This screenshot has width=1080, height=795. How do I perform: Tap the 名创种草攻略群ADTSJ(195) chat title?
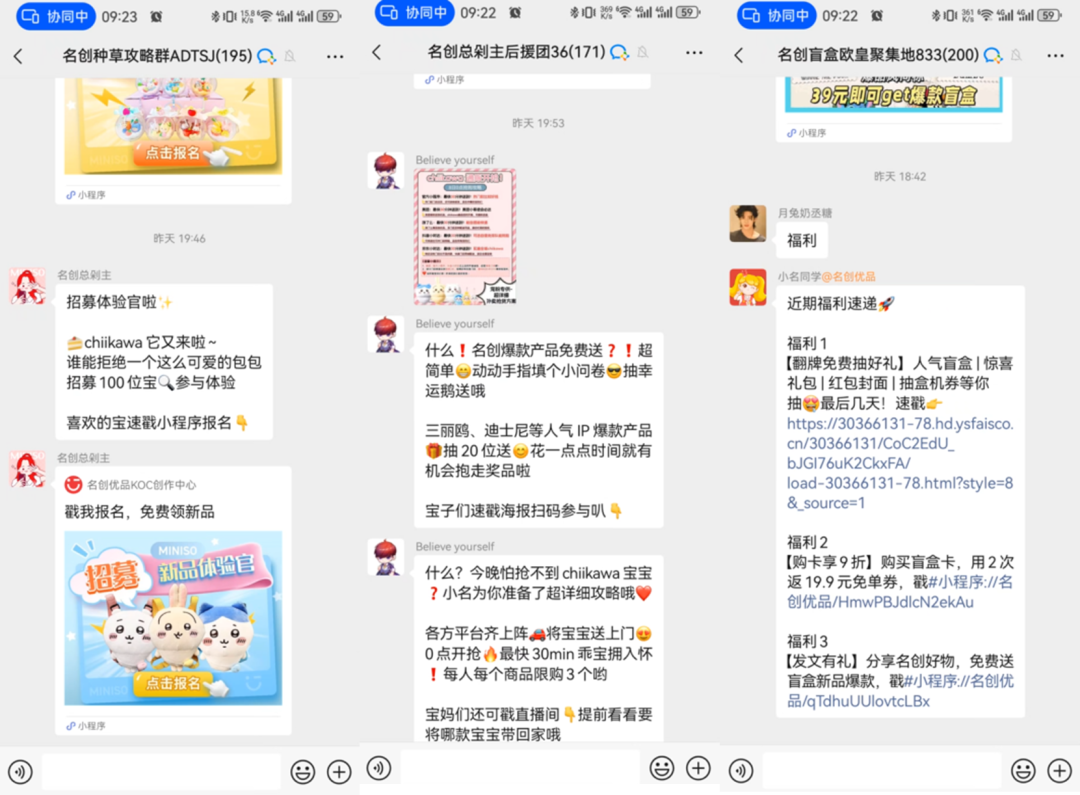pyautogui.click(x=157, y=56)
